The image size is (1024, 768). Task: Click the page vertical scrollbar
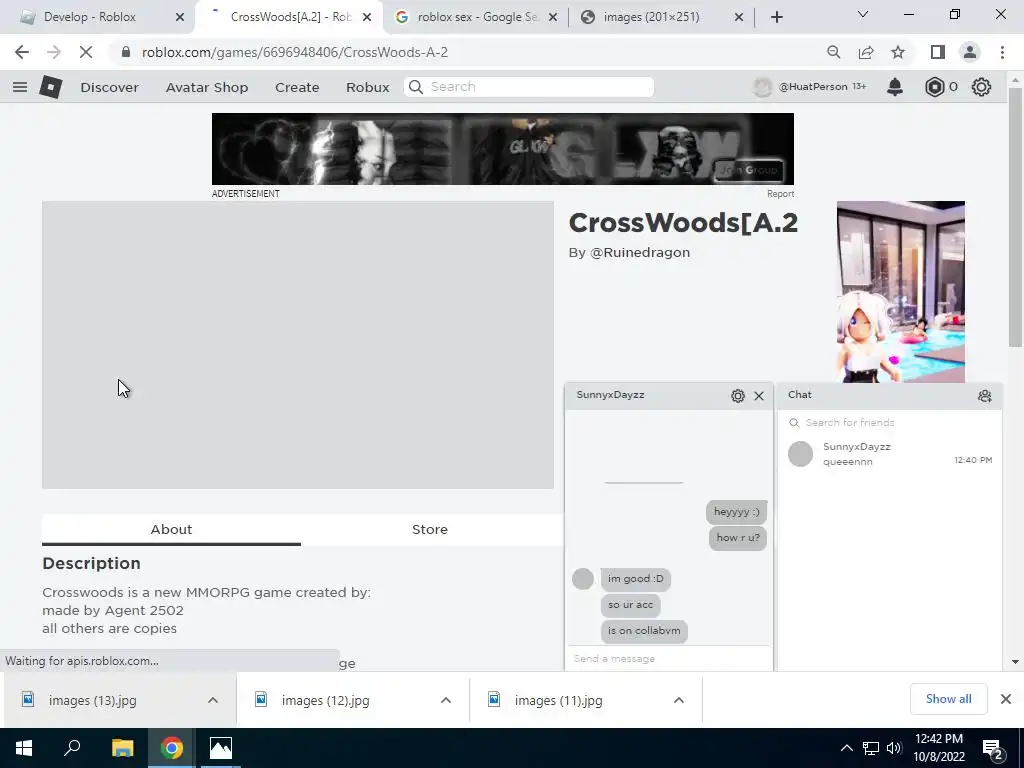pyautogui.click(x=1015, y=216)
